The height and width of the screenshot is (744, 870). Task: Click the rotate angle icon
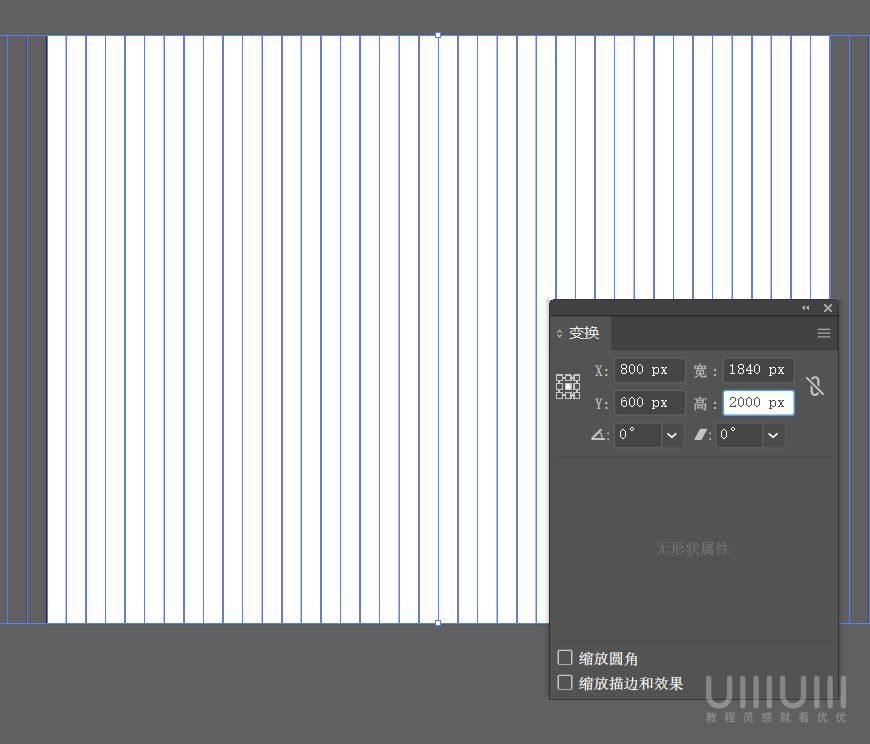[x=599, y=435]
